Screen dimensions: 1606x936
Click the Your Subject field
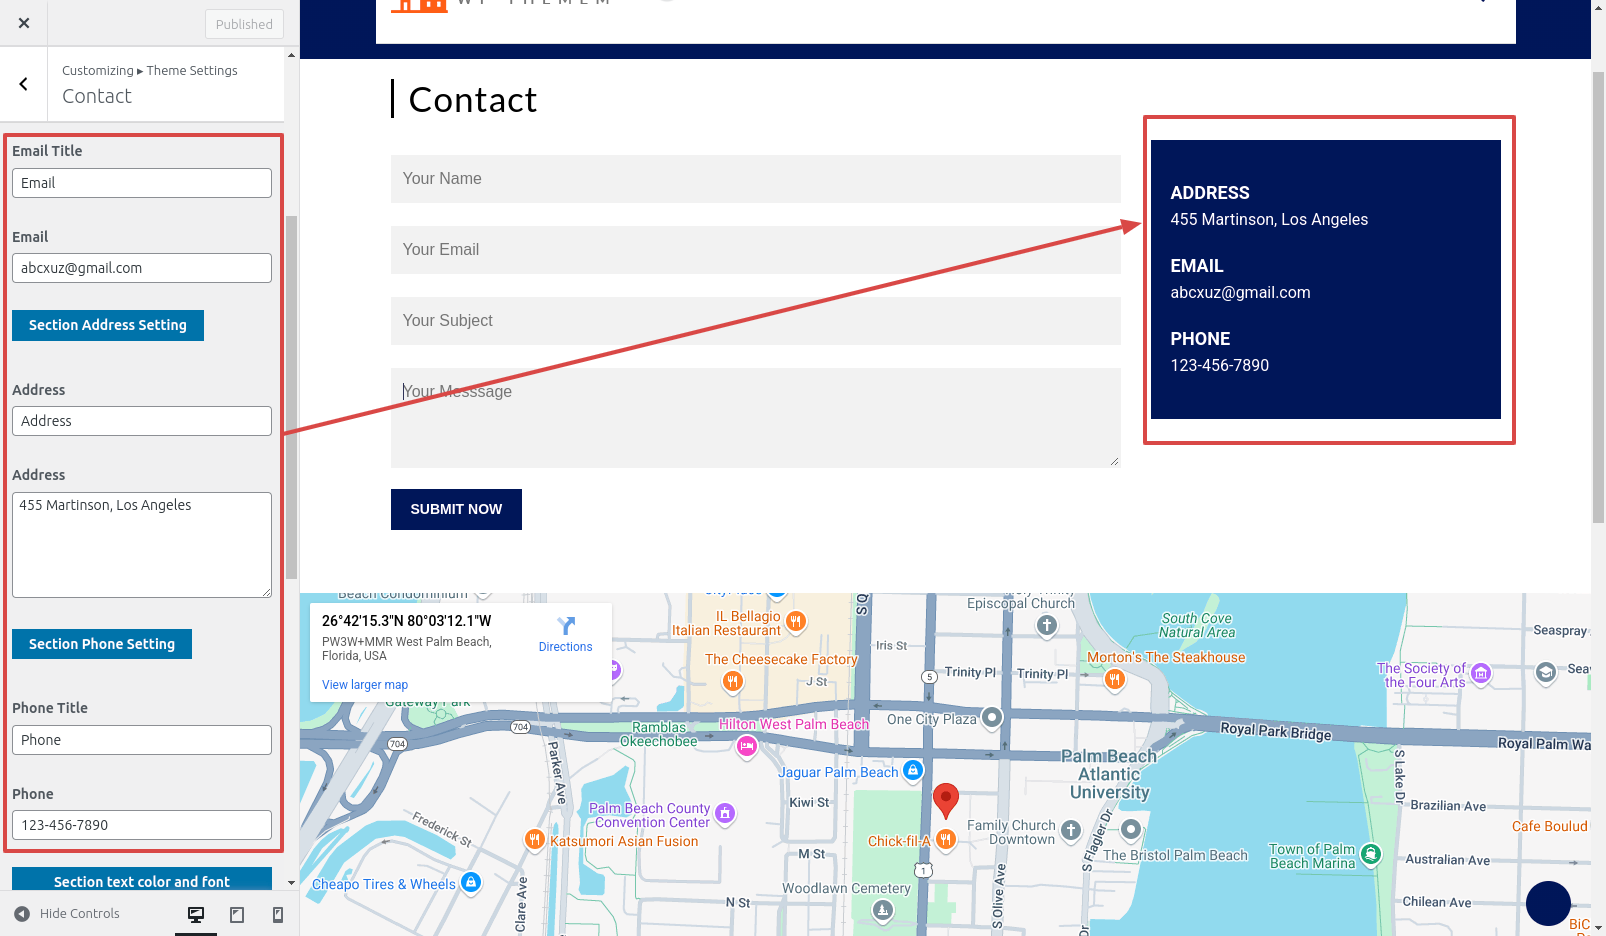pyautogui.click(x=755, y=321)
